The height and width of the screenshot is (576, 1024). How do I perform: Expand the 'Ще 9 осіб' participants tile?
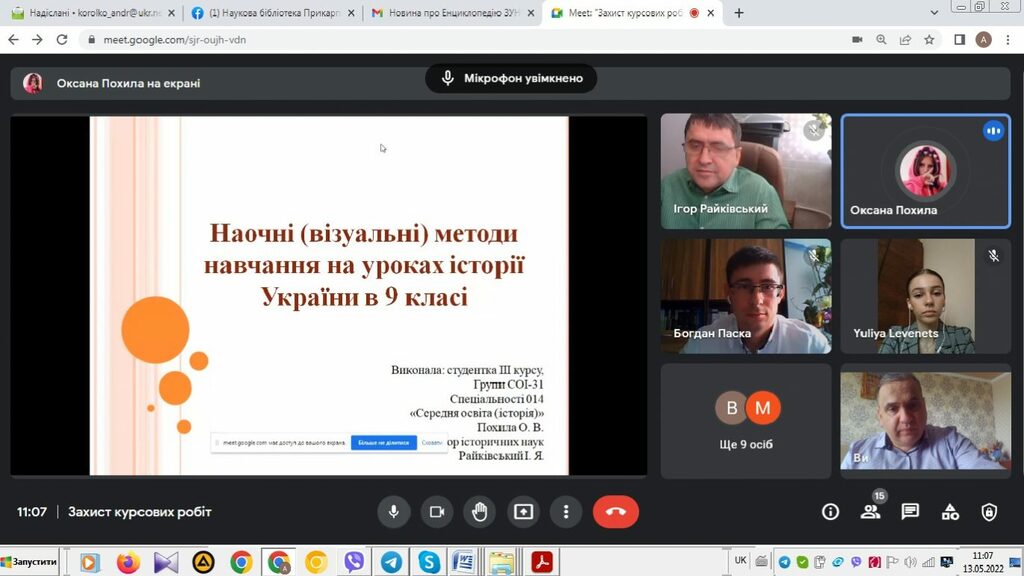point(746,420)
